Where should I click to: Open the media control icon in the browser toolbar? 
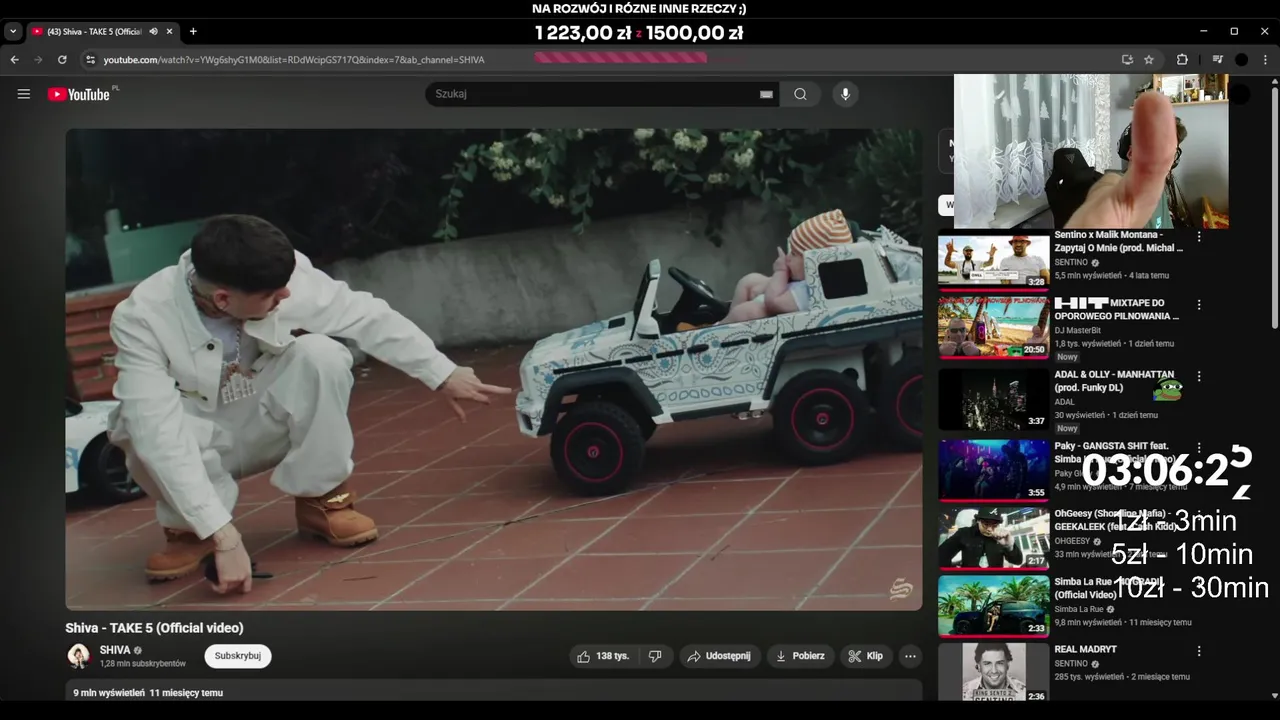tap(1217, 60)
